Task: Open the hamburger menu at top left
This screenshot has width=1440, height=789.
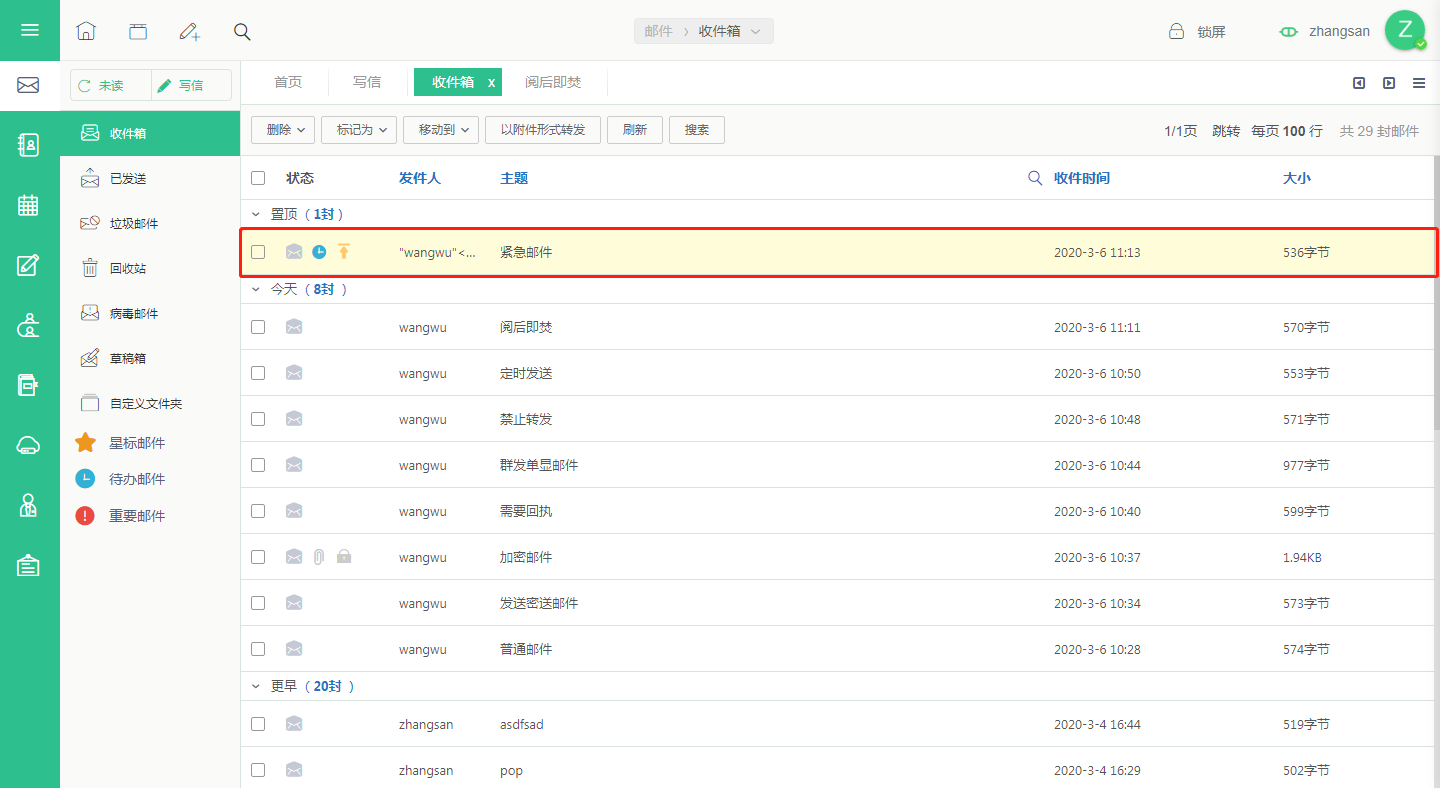Action: 30,30
